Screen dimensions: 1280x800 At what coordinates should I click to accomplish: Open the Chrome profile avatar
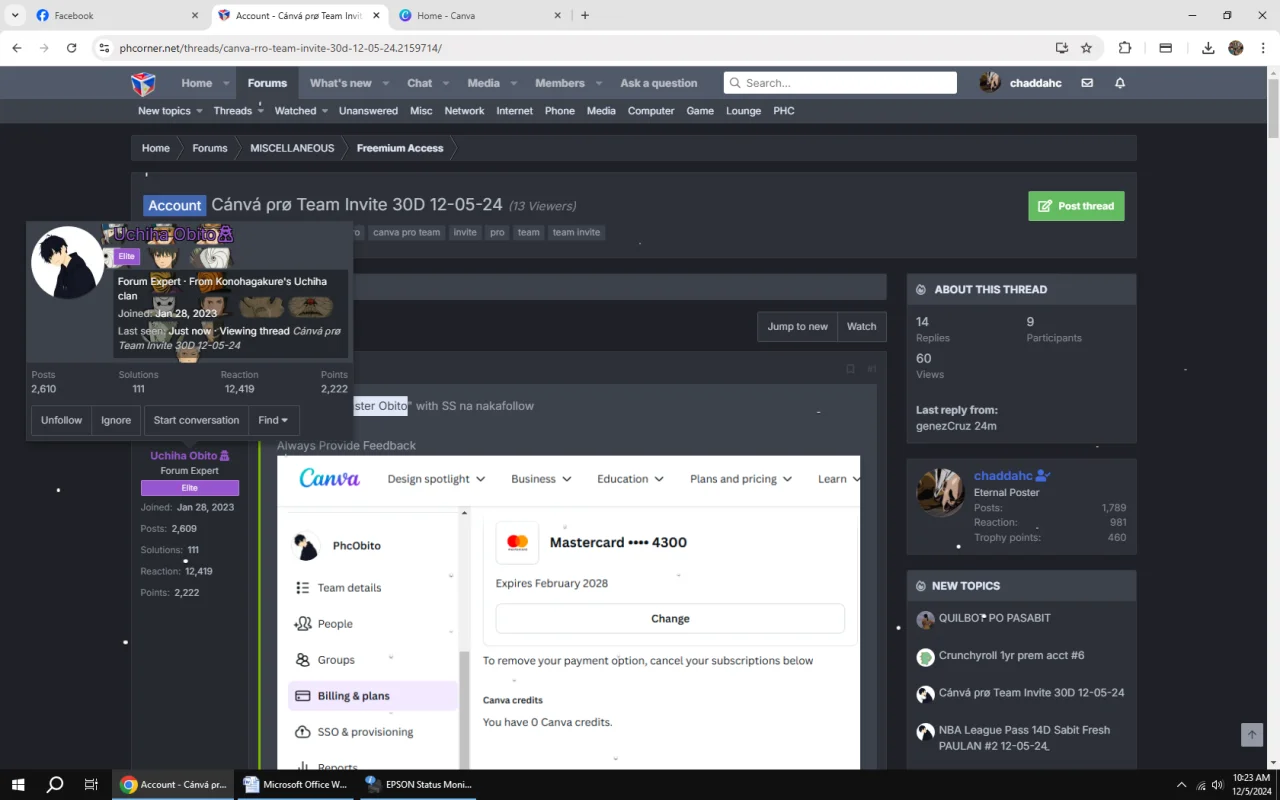click(1236, 47)
